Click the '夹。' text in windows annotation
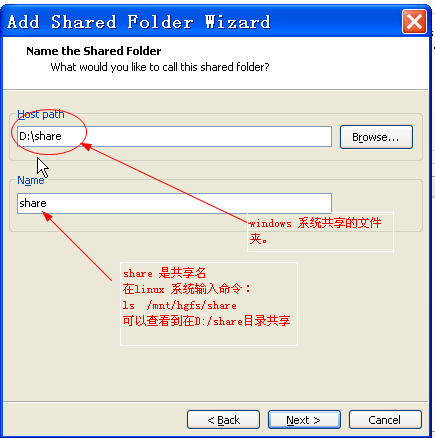Viewport: 435px width, 438px height. tap(258, 239)
